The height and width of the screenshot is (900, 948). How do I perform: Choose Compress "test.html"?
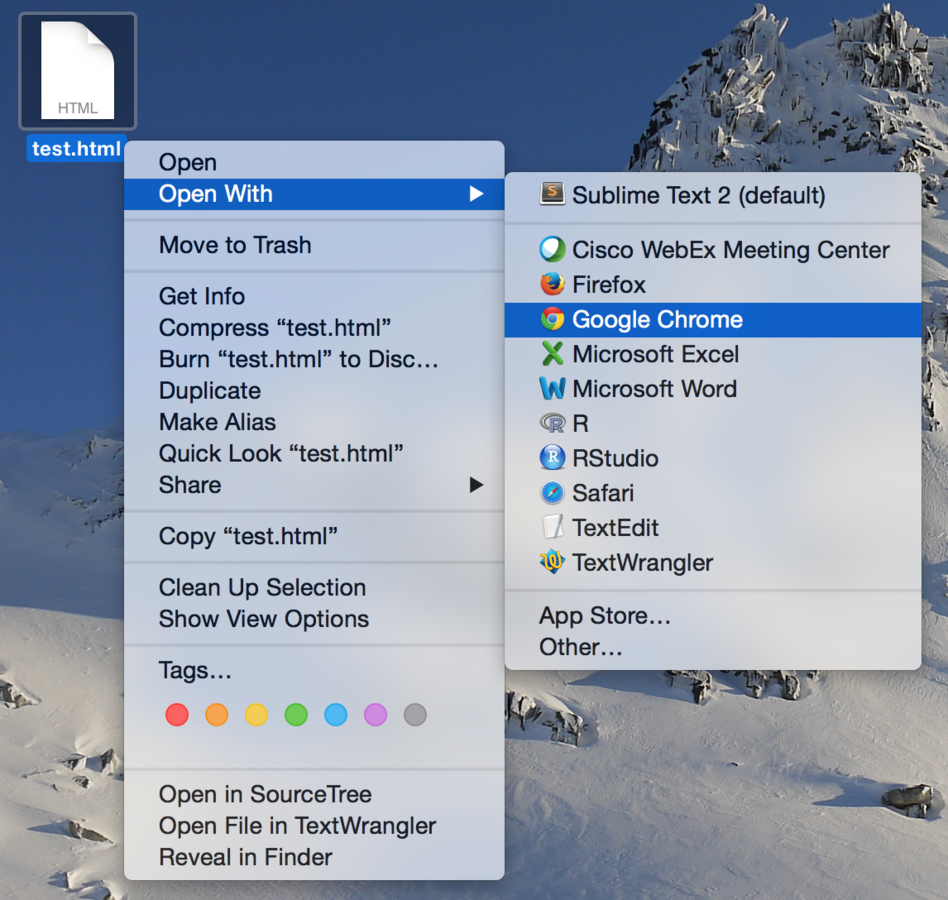(x=314, y=328)
